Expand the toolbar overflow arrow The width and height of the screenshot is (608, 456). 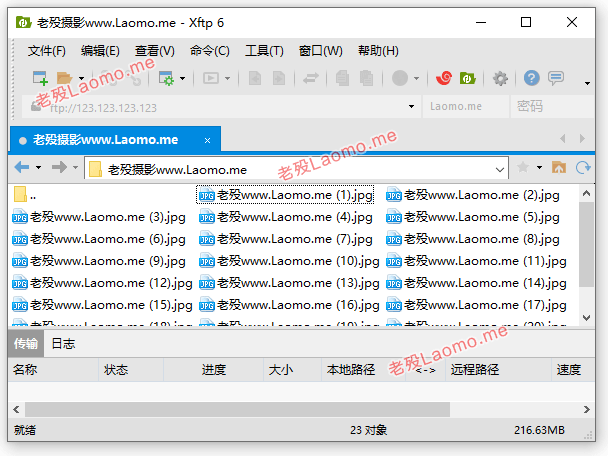(587, 83)
